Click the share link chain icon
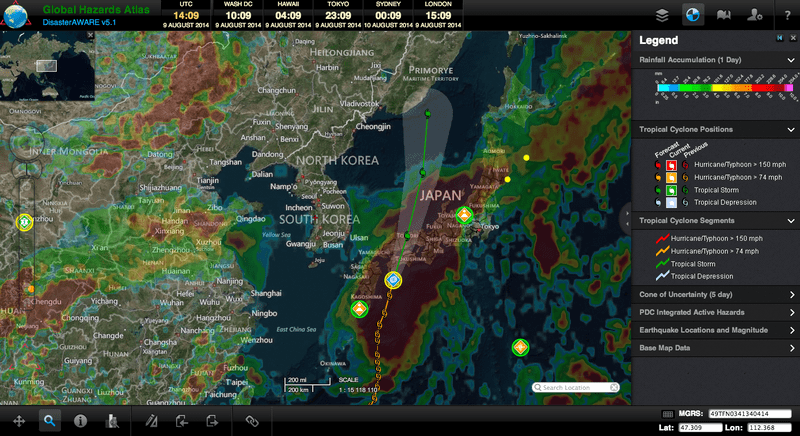 (251, 421)
